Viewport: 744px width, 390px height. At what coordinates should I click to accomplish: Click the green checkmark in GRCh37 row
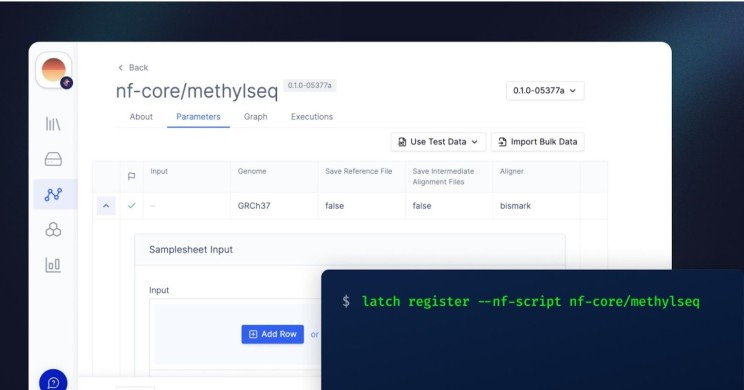click(x=131, y=205)
